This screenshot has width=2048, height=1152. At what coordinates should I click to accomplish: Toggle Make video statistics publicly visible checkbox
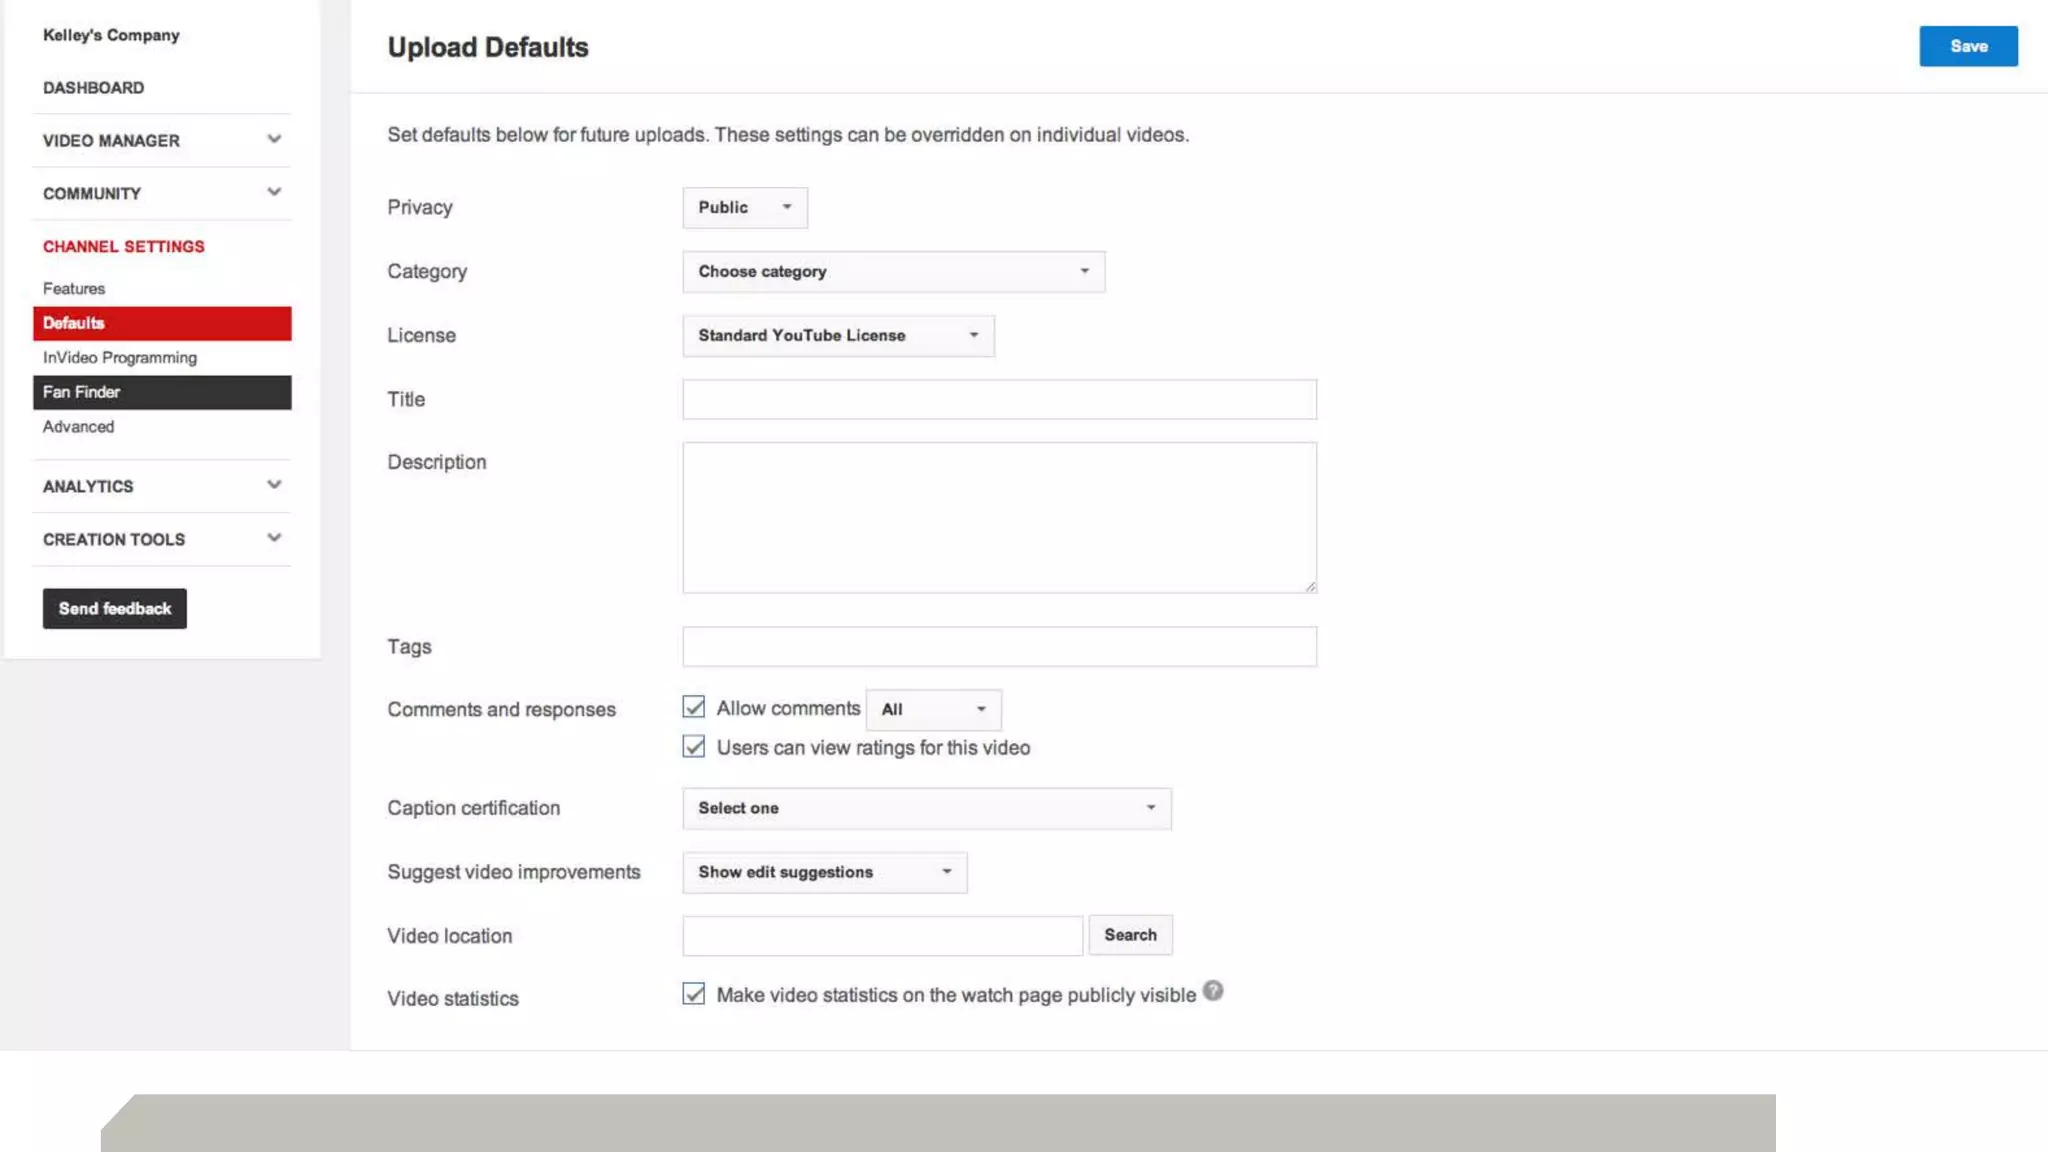click(693, 994)
